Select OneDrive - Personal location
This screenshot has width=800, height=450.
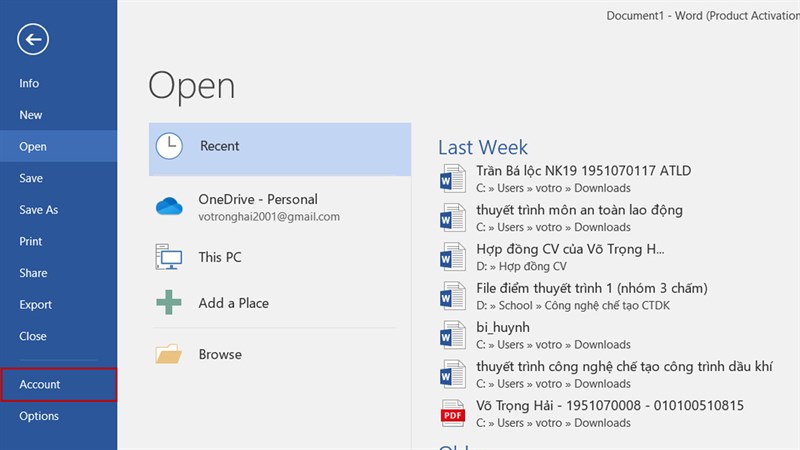point(258,200)
